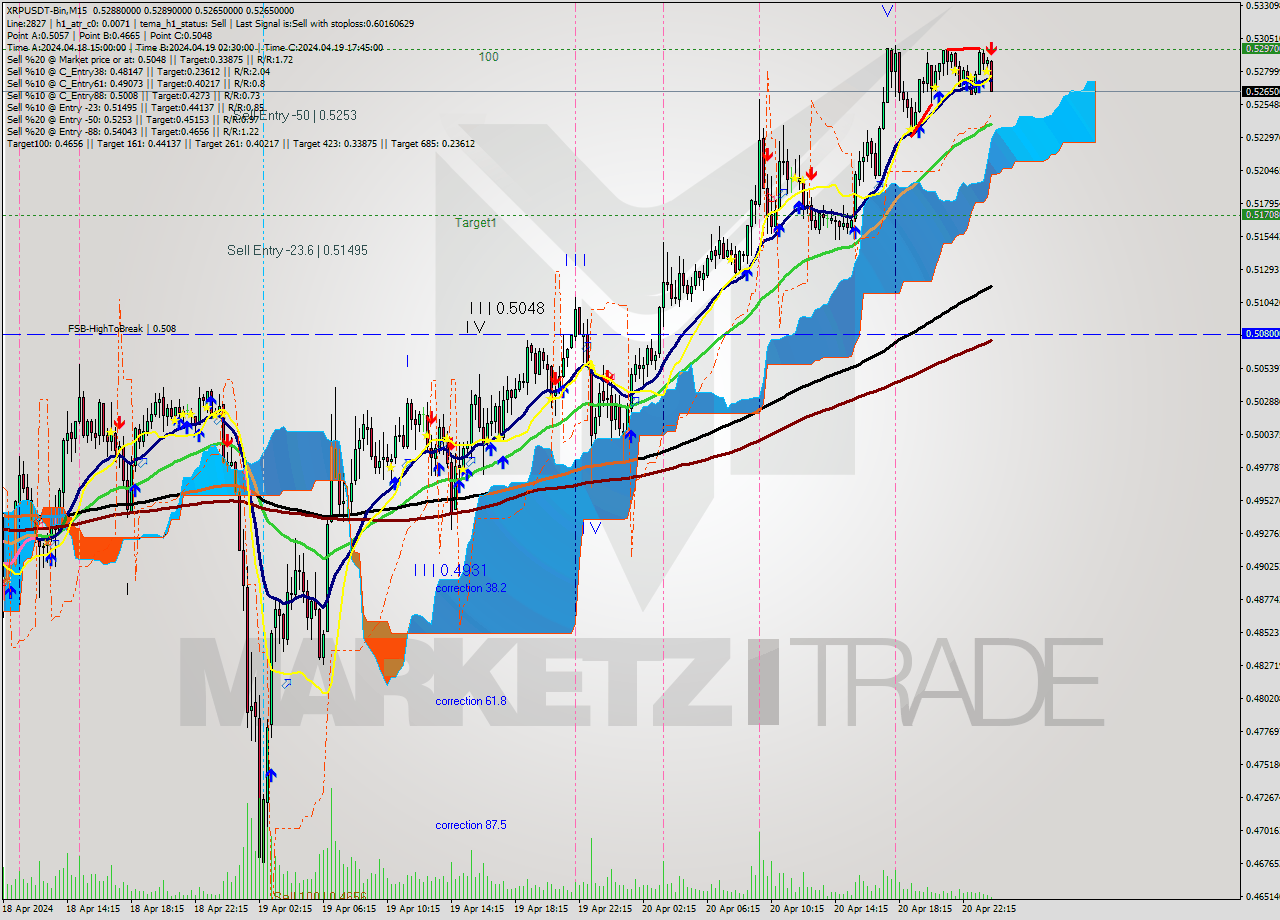Click the '20 Apr 10:15' time axis label
1280x920 pixels.
[797, 909]
